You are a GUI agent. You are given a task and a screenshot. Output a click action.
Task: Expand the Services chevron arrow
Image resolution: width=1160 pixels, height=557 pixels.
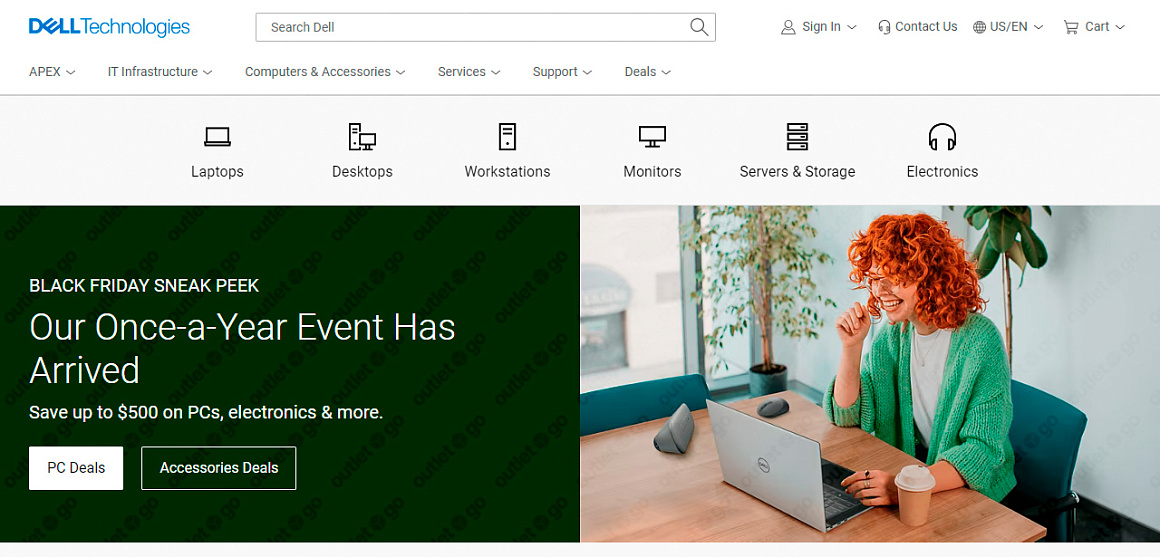tap(496, 72)
